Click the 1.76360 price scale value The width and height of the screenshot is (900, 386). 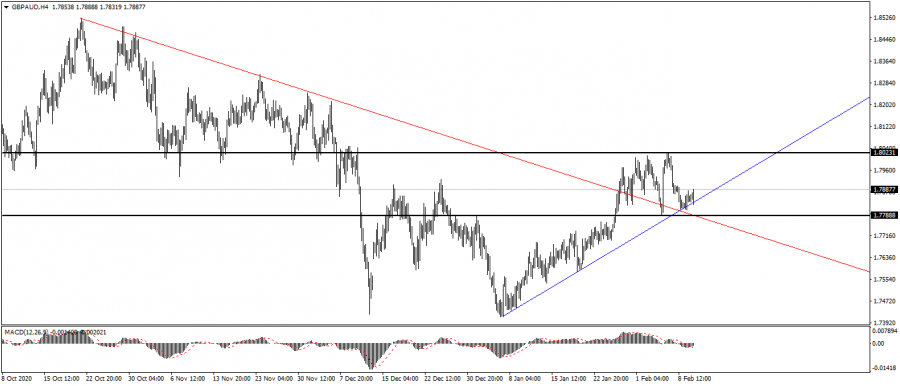coord(885,258)
